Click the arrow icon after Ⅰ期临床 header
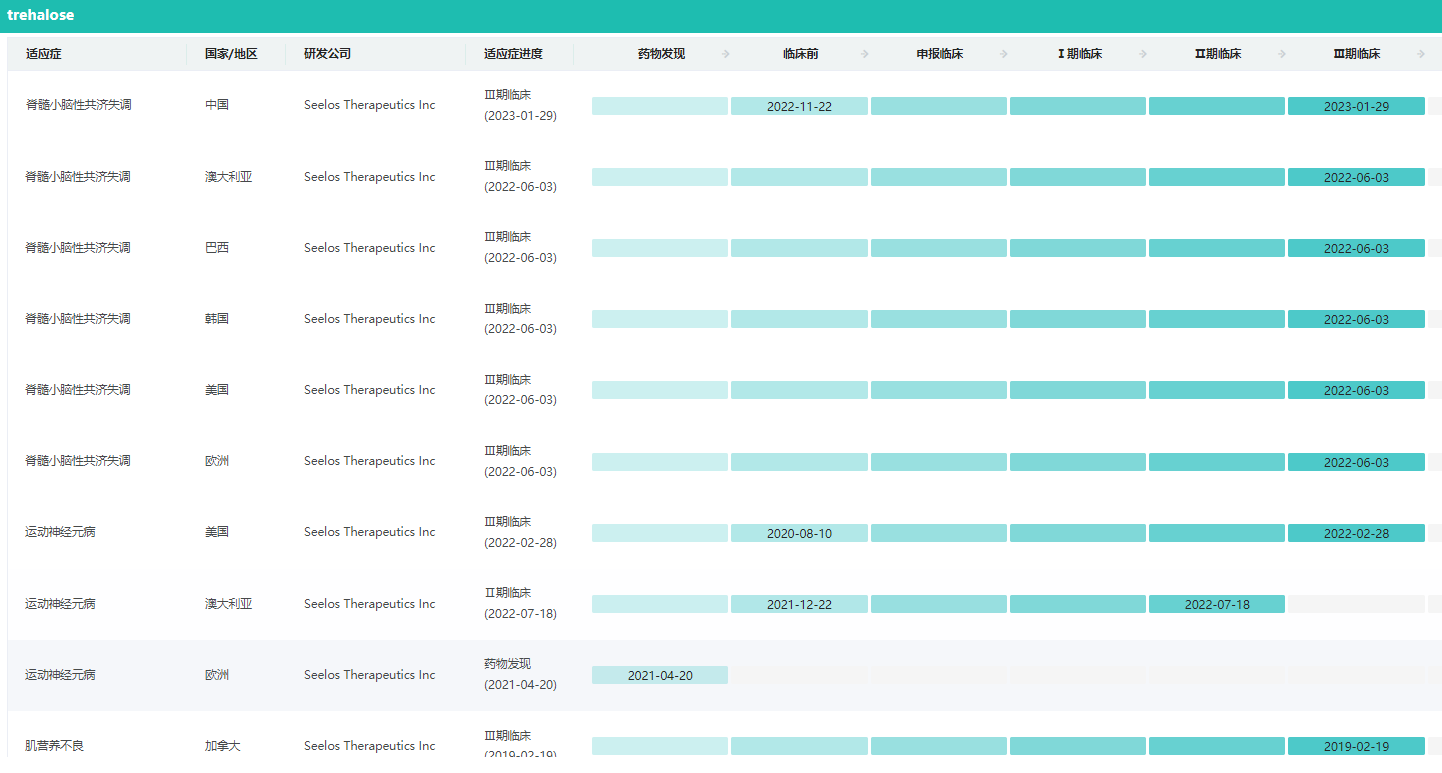This screenshot has height=773, width=1442. pyautogui.click(x=1143, y=54)
